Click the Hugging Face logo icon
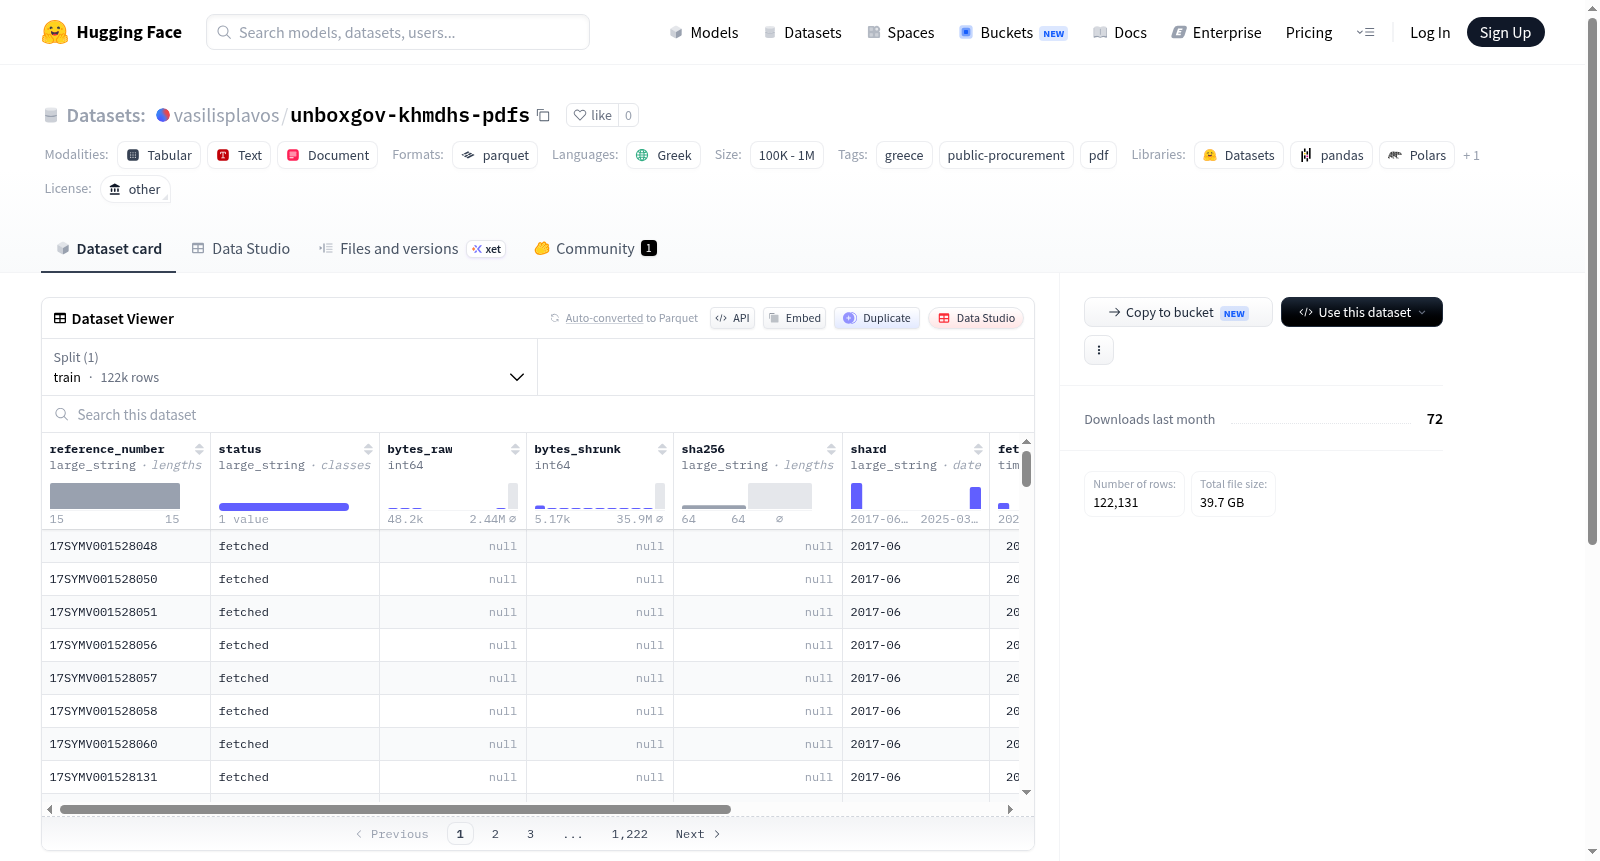1600x861 pixels. pos(55,32)
